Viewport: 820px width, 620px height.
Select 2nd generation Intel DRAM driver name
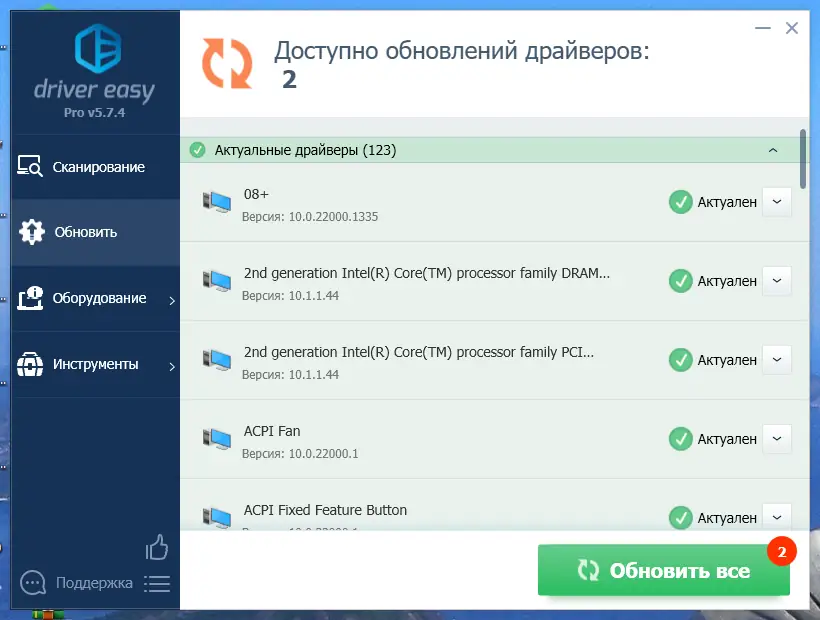(x=427, y=273)
